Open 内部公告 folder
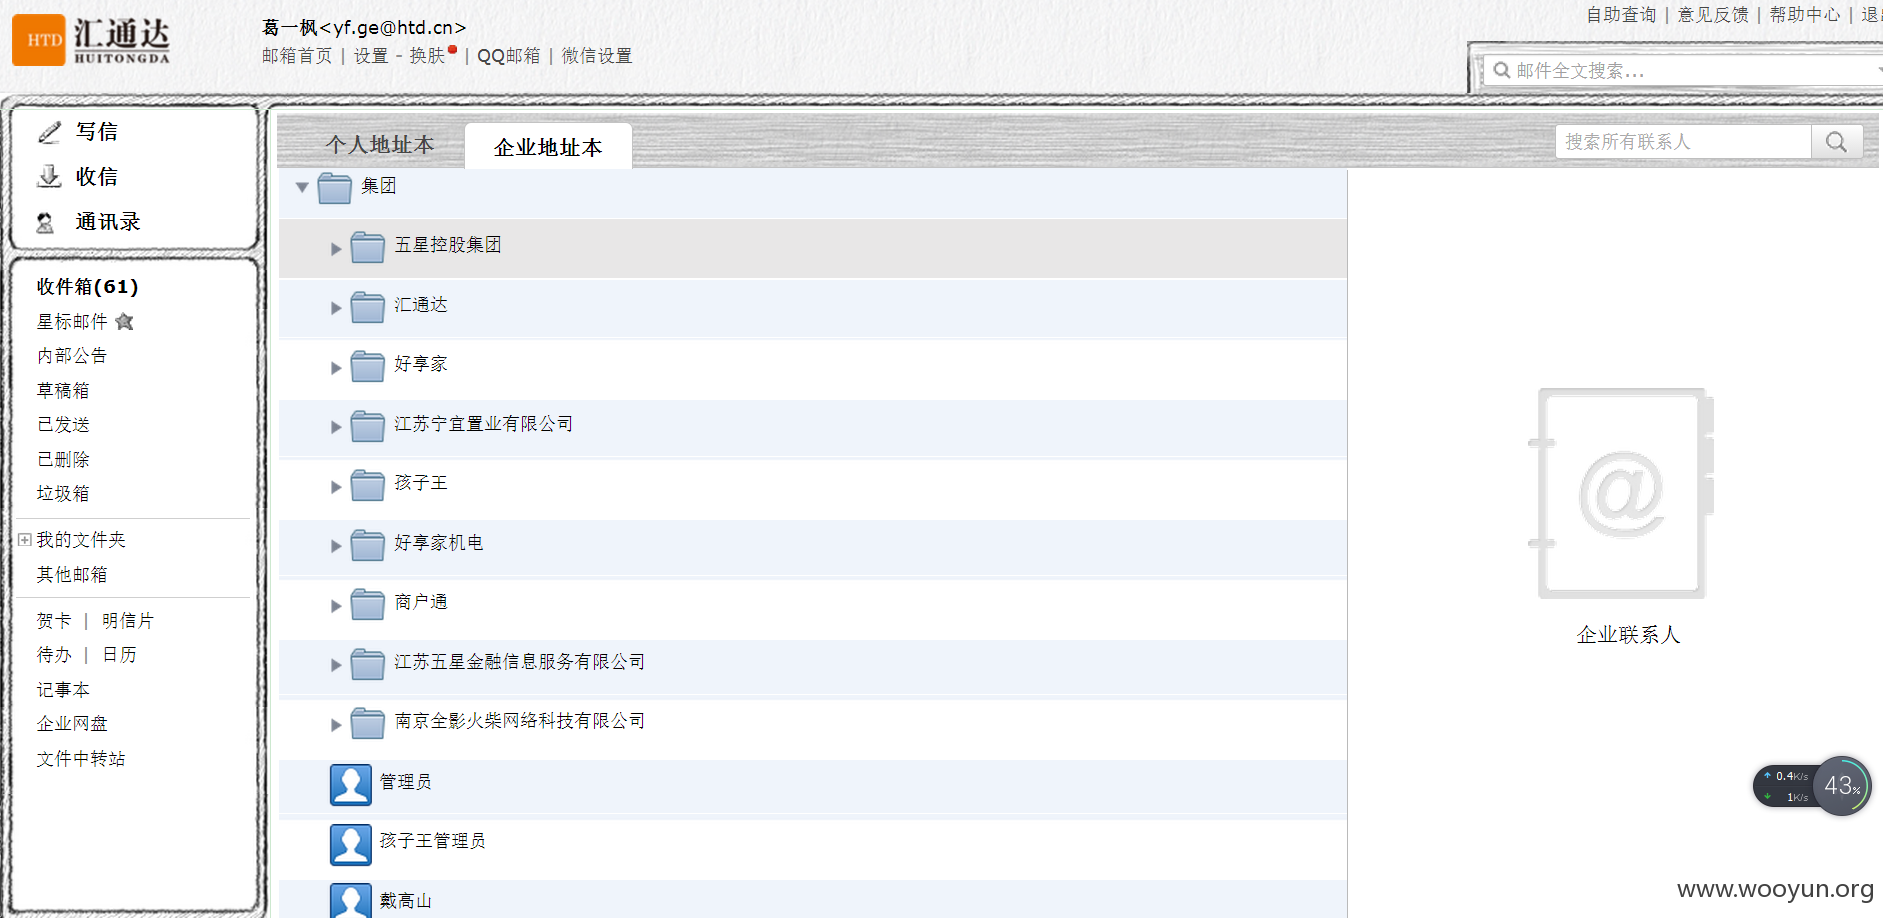1883x918 pixels. pyautogui.click(x=72, y=356)
